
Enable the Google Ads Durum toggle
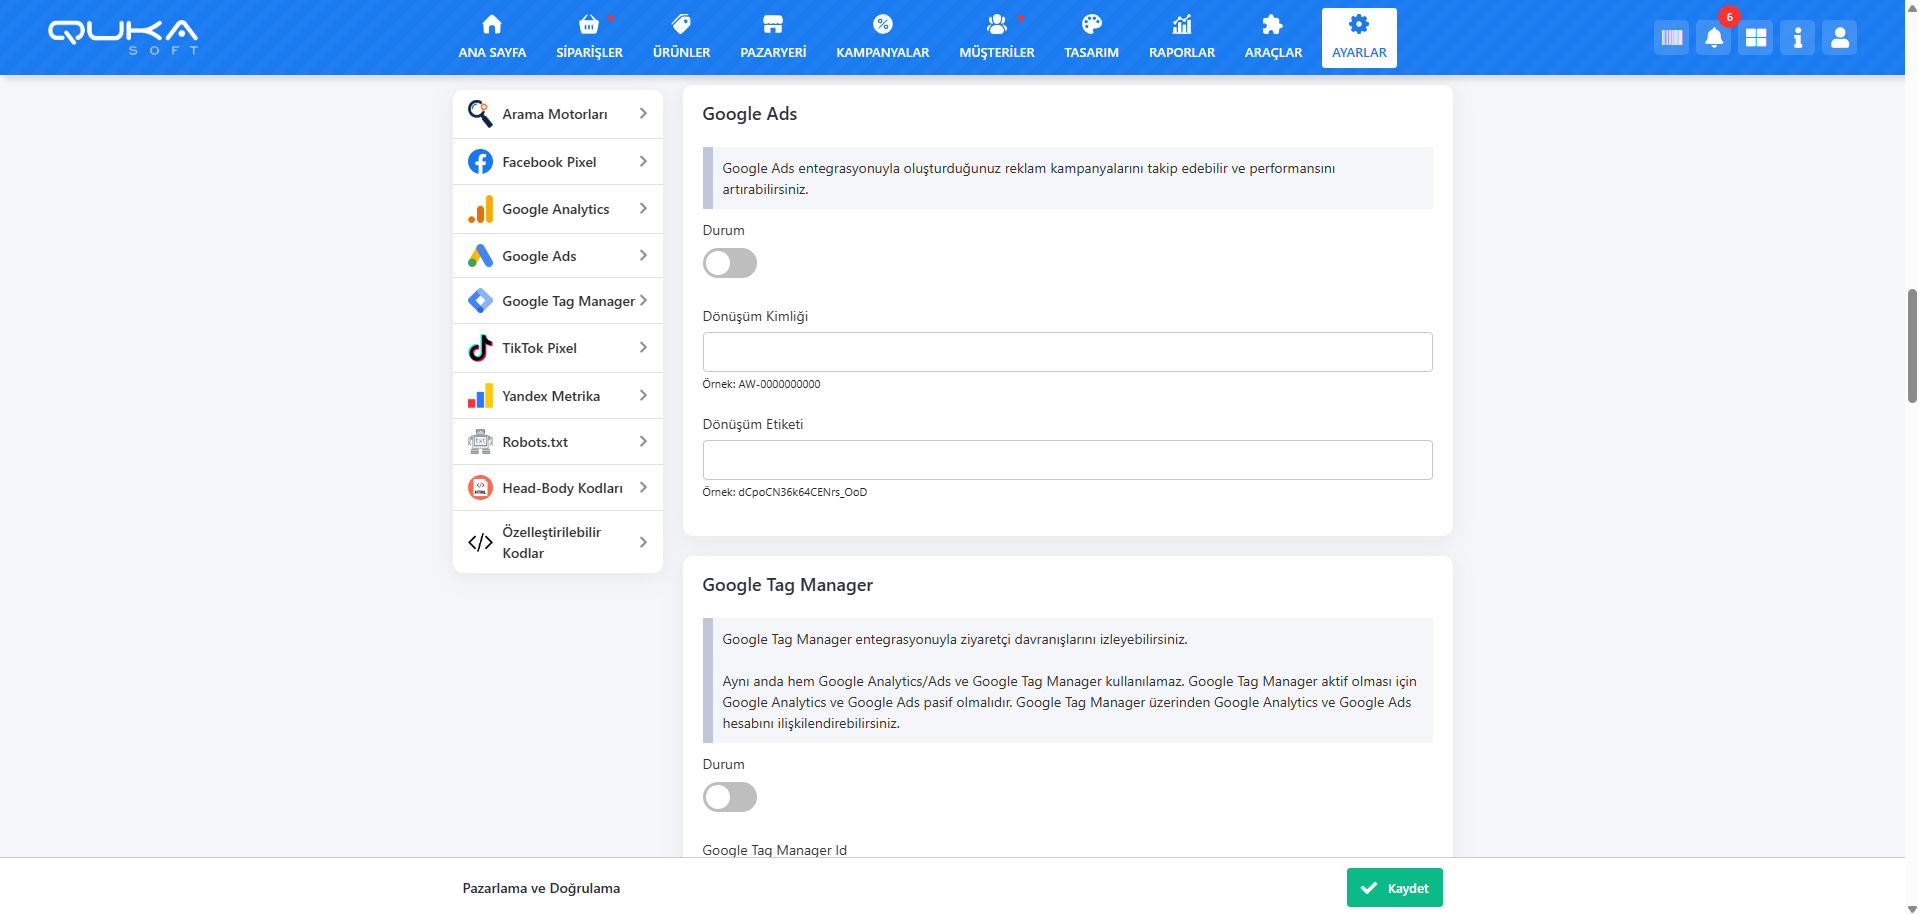pos(729,263)
